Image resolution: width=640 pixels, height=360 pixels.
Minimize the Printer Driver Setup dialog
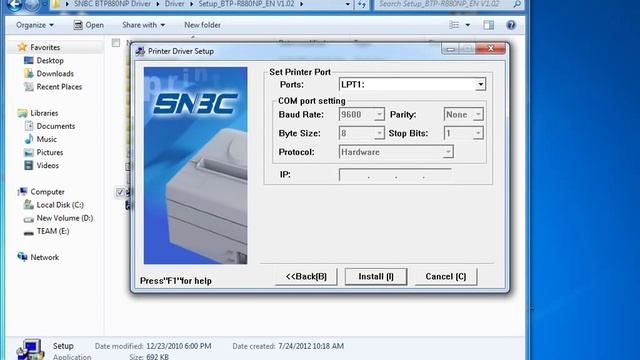tap(450, 49)
